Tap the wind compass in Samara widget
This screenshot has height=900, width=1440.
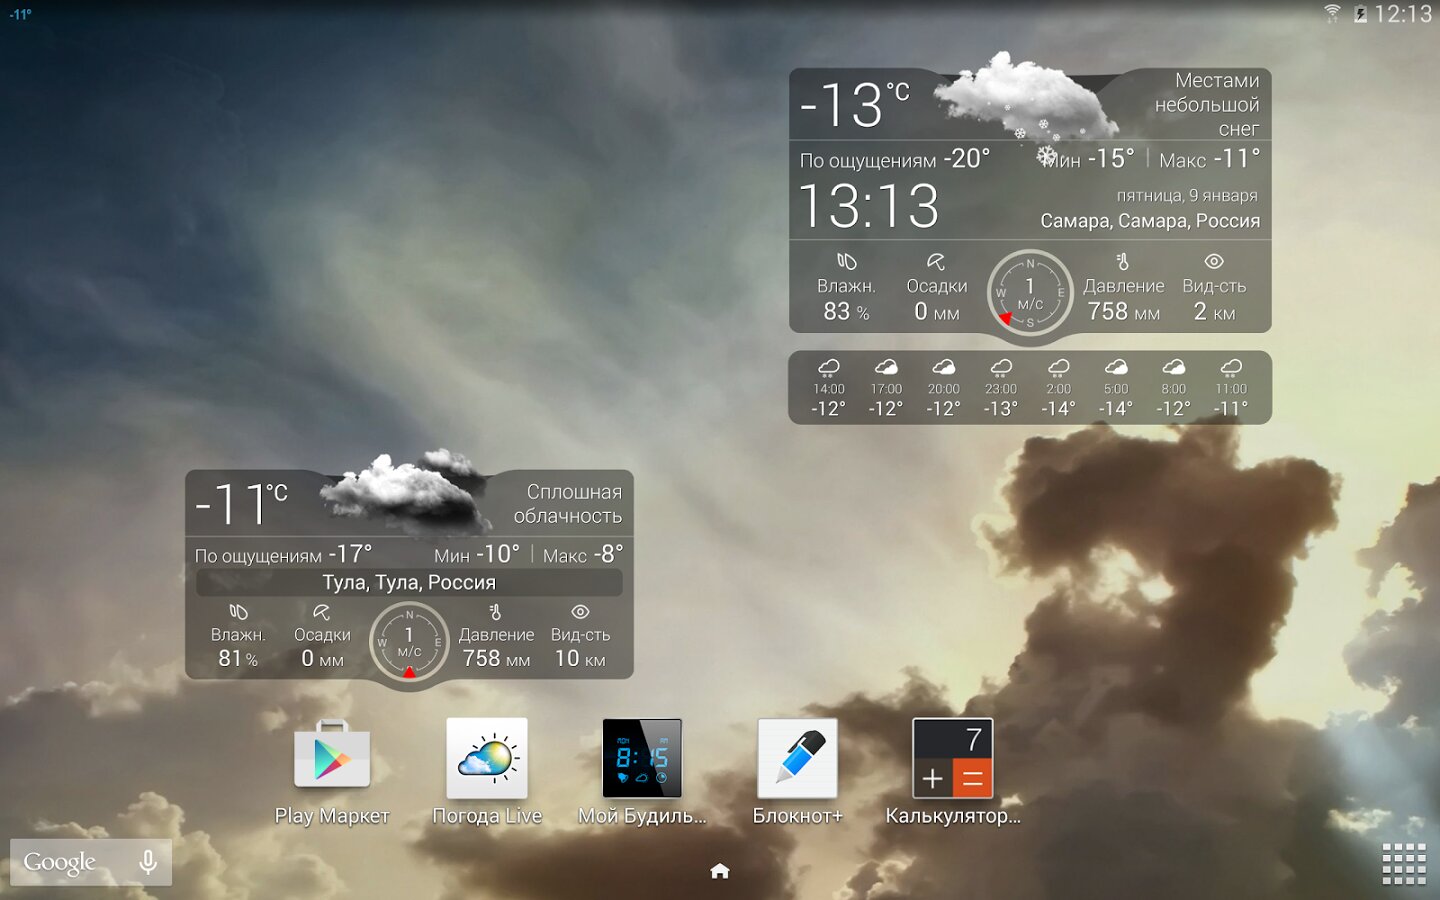(1030, 292)
